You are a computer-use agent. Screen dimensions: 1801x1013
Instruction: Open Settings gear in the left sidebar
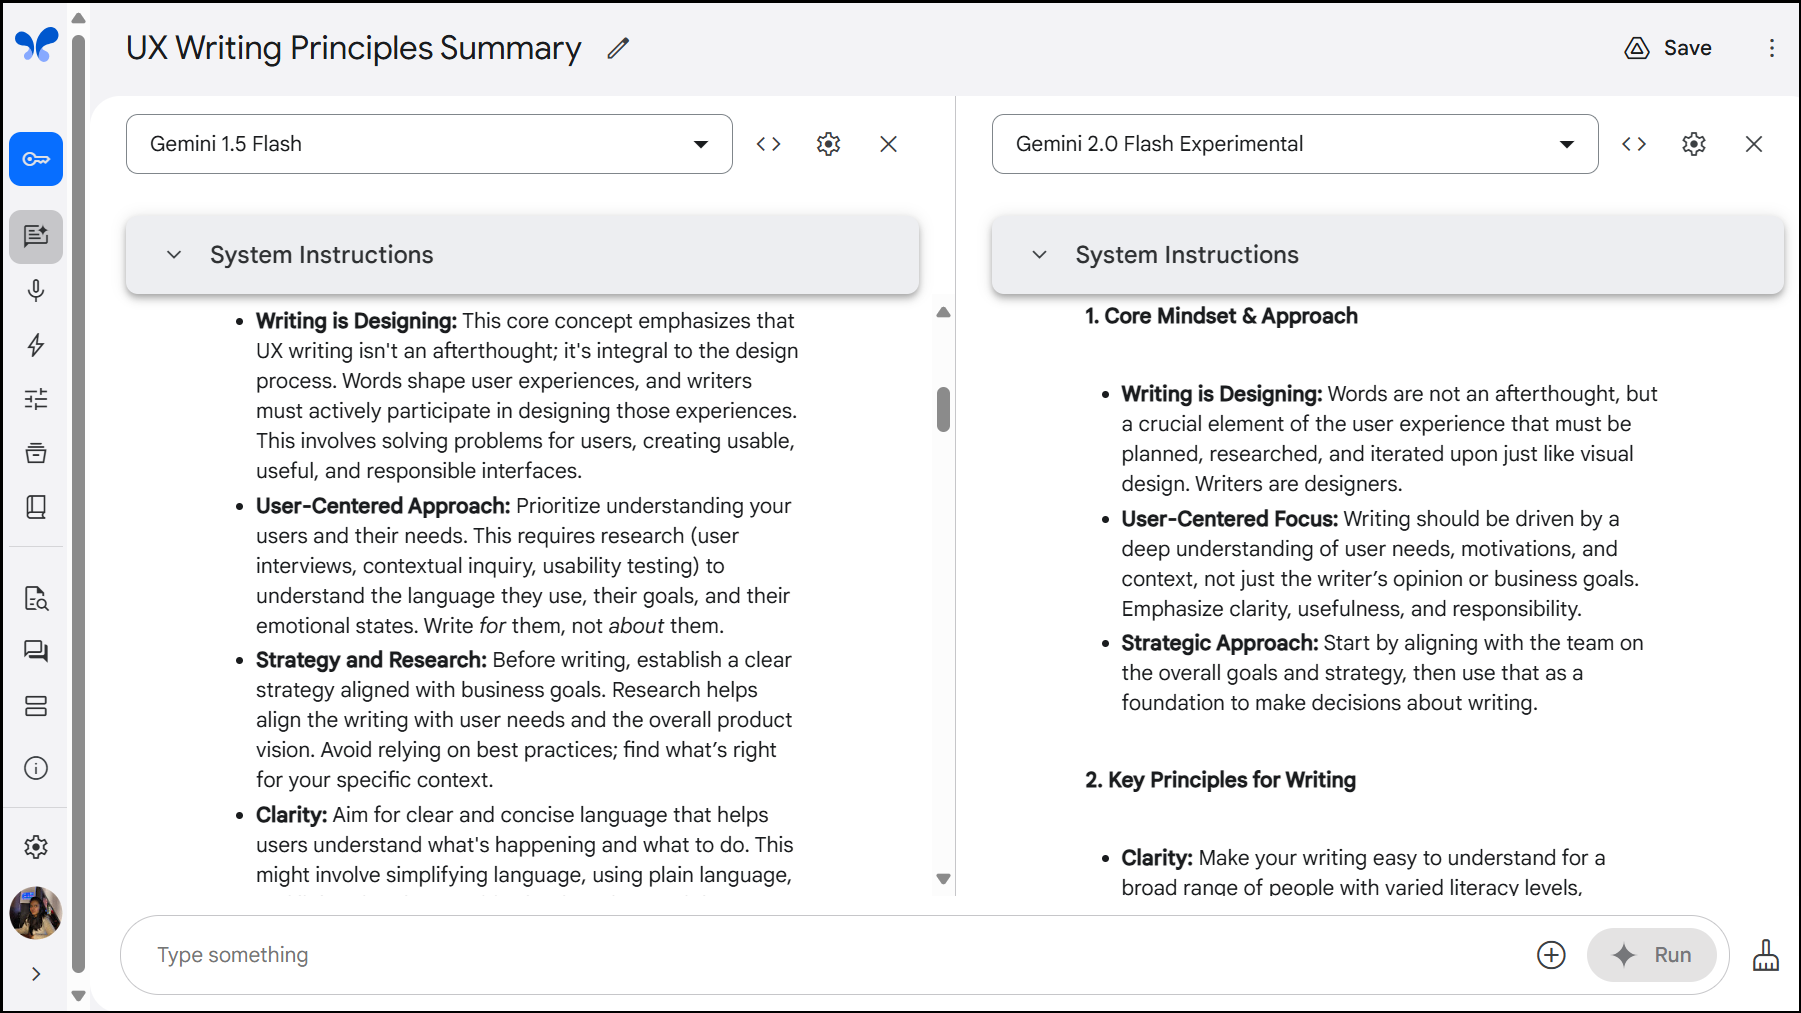coord(36,847)
